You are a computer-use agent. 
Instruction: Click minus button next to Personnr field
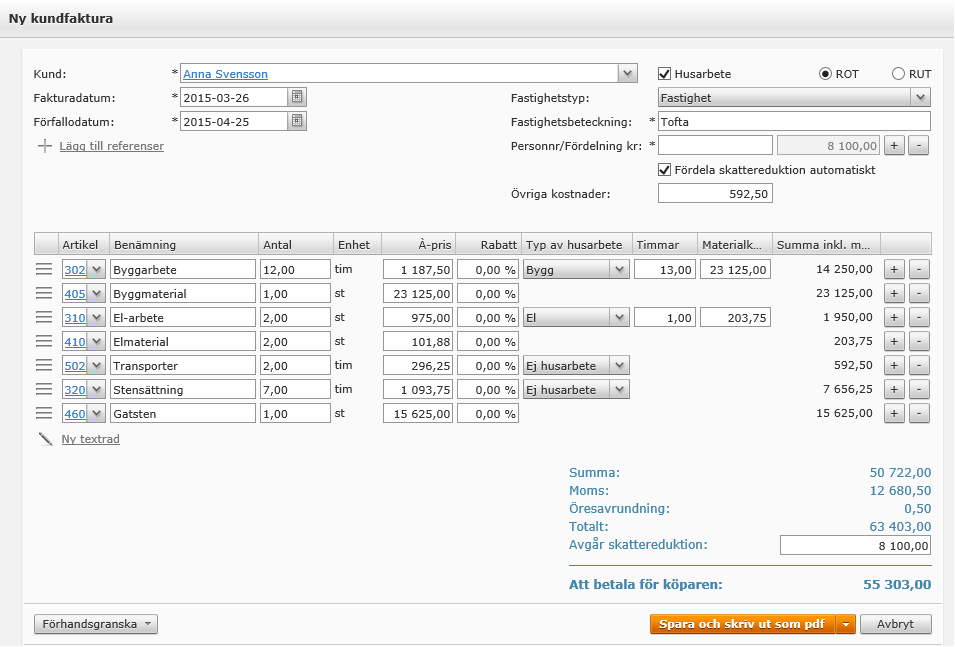click(920, 146)
